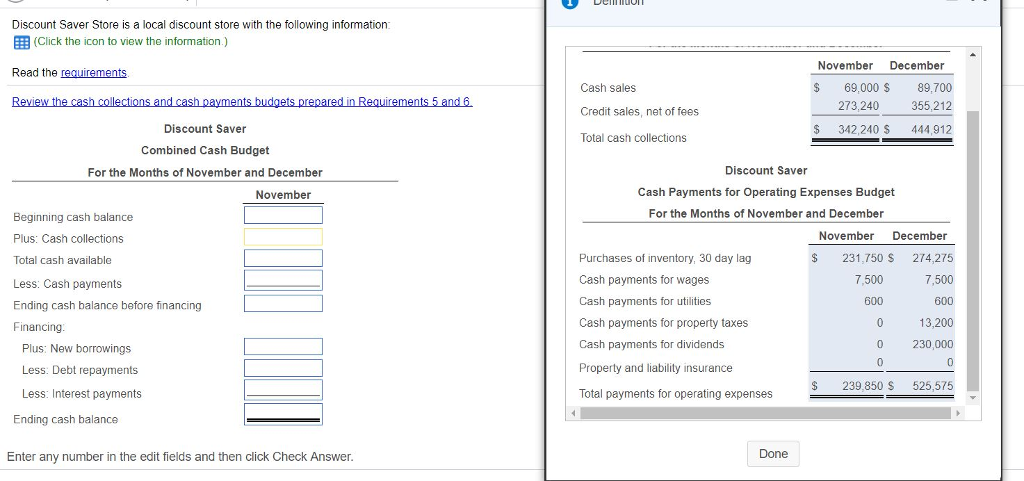Click 'Credit sales, net of fees' label

pyautogui.click(x=639, y=112)
